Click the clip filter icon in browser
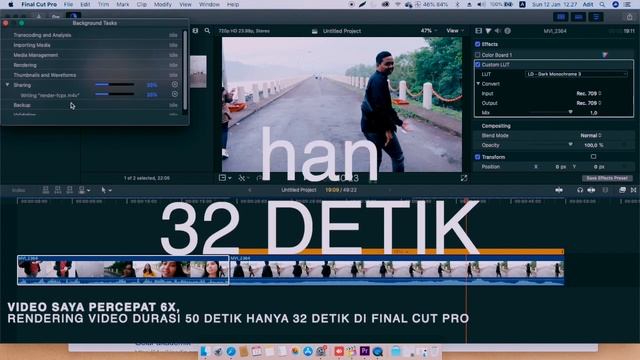 (x=195, y=31)
